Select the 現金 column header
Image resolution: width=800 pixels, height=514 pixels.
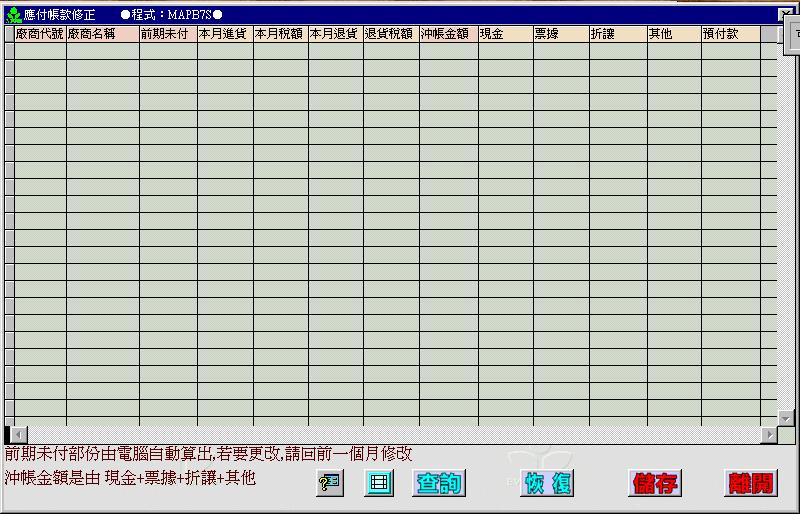pos(505,34)
